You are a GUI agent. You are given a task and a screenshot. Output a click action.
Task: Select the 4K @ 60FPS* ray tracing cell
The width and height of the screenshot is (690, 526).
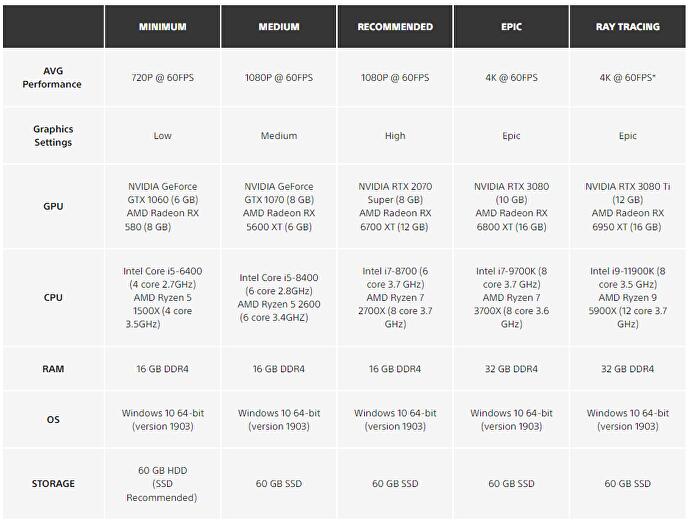click(627, 78)
